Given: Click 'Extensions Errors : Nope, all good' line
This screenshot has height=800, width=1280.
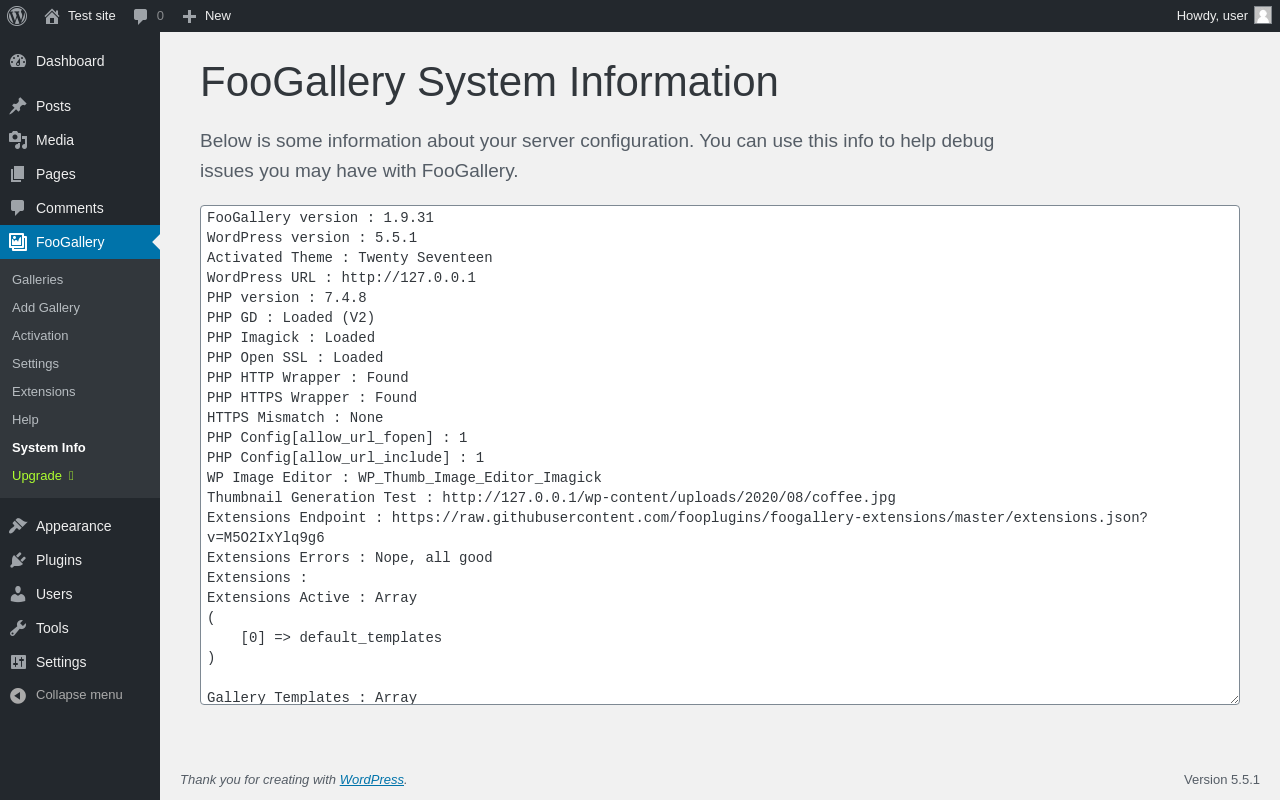Looking at the screenshot, I should point(350,558).
